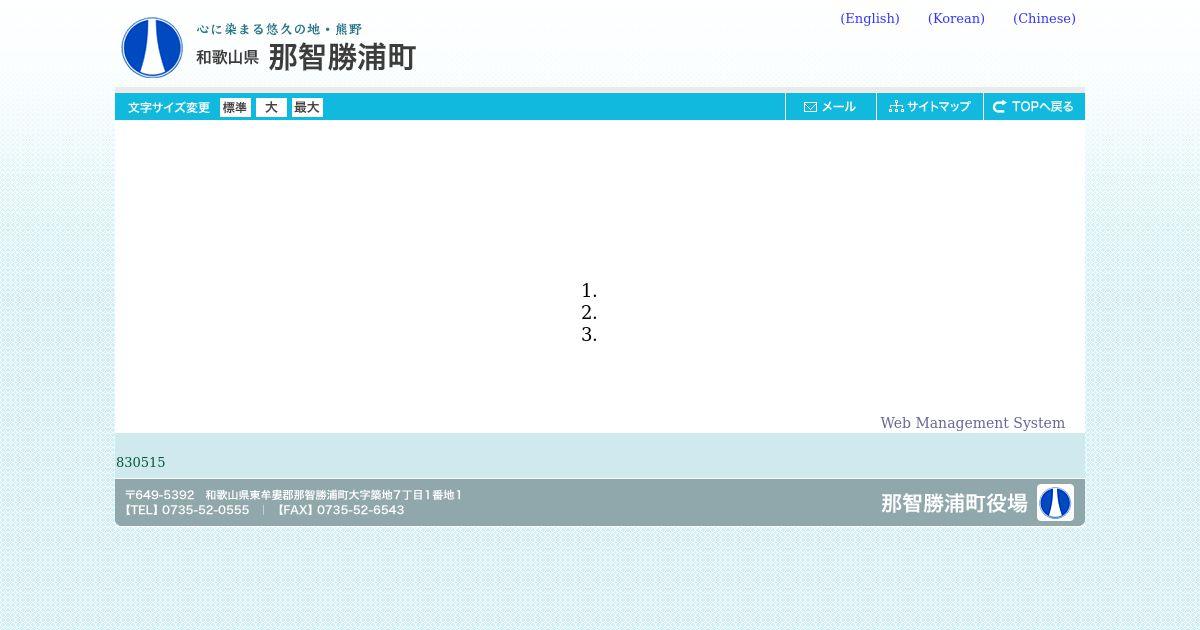Select the FAX 0735-52-6543 text
Image resolution: width=1200 pixels, height=630 pixels.
[x=341, y=510]
